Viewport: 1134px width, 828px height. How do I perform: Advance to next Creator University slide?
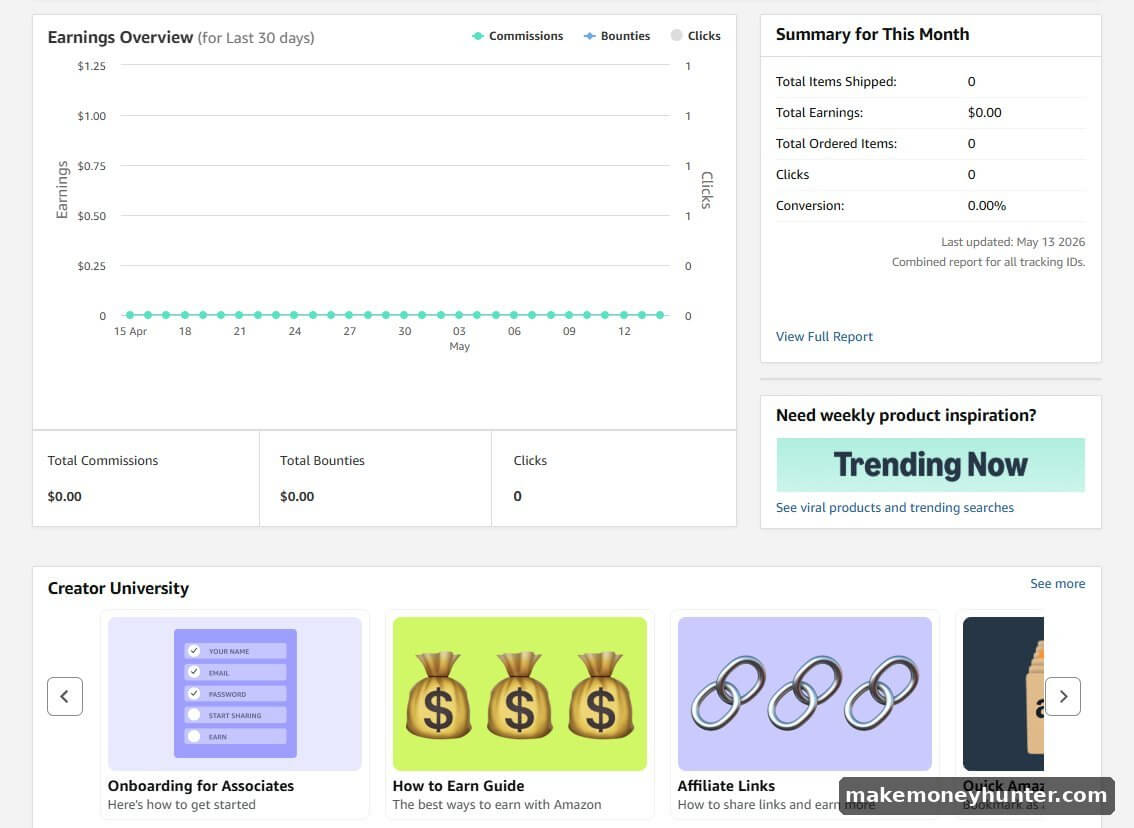click(1062, 696)
